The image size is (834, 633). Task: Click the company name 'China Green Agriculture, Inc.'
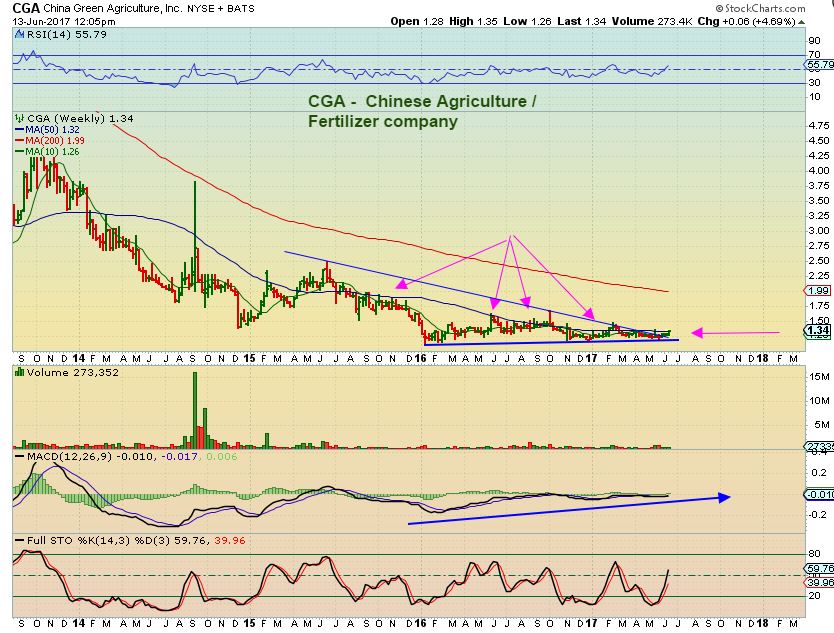113,9
